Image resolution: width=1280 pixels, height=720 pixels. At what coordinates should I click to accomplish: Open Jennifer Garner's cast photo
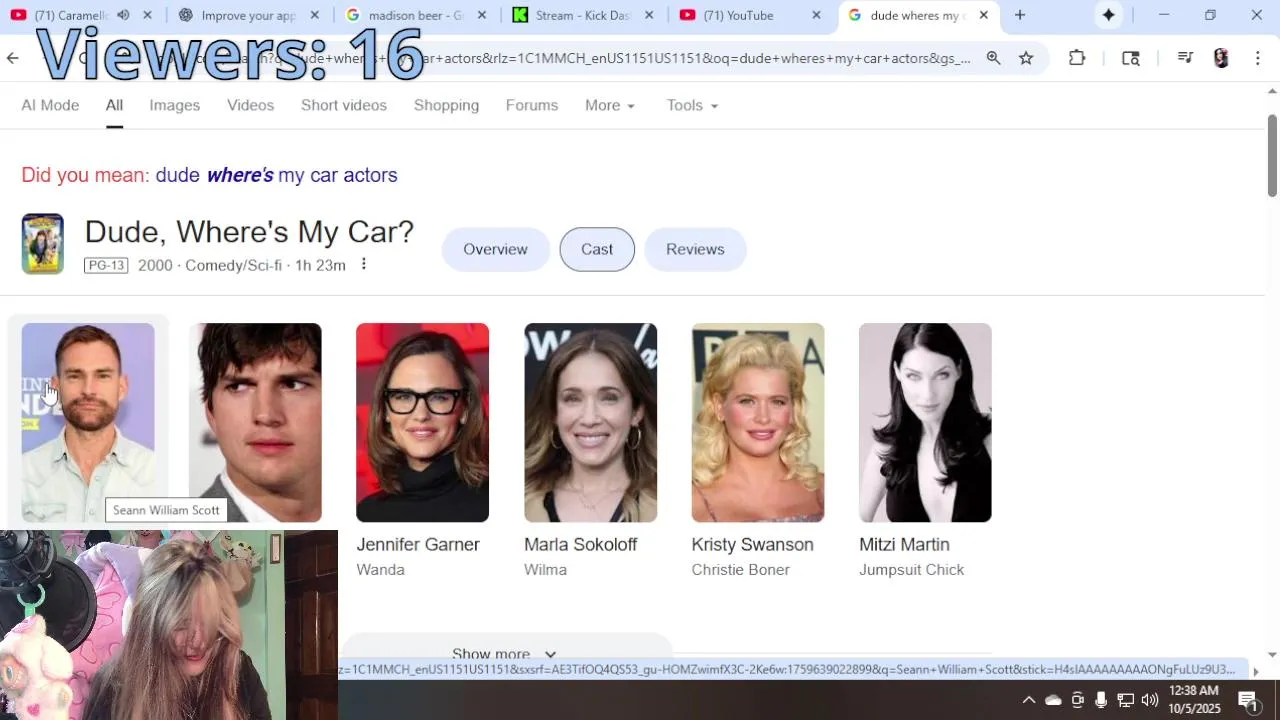(422, 422)
